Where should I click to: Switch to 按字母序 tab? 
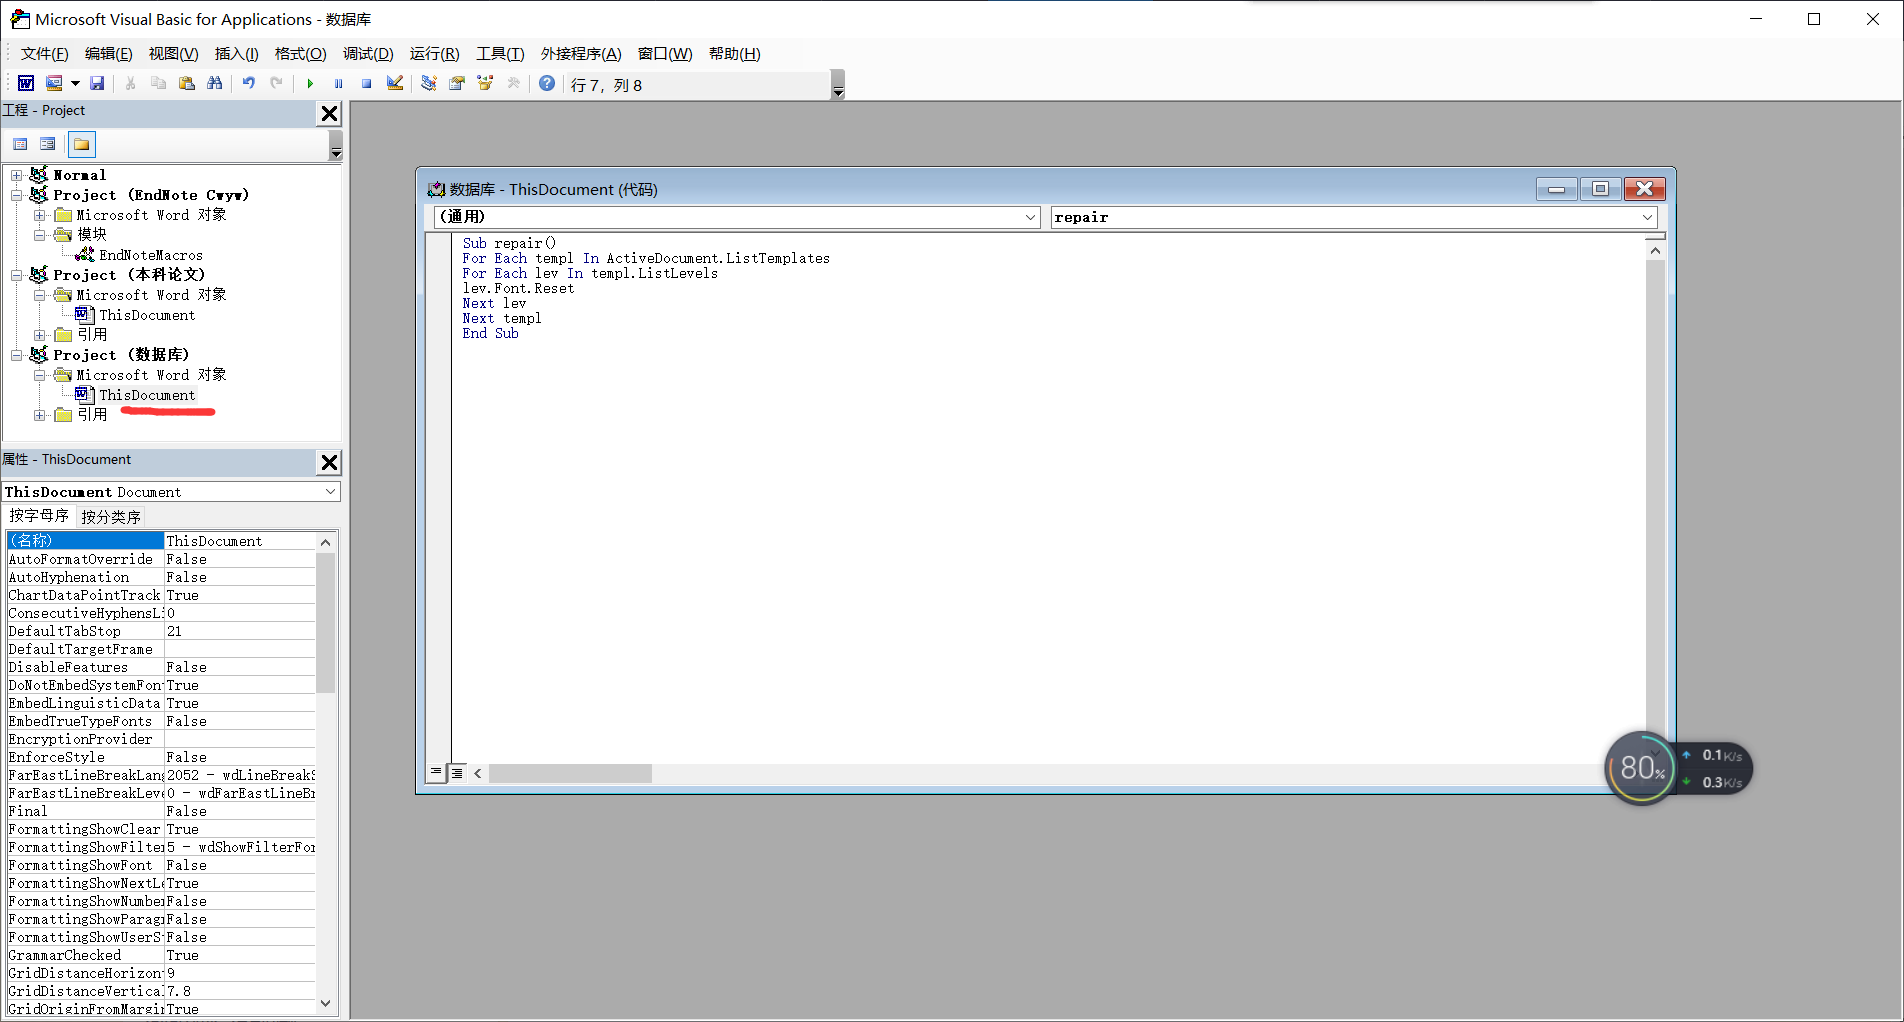[x=39, y=516]
